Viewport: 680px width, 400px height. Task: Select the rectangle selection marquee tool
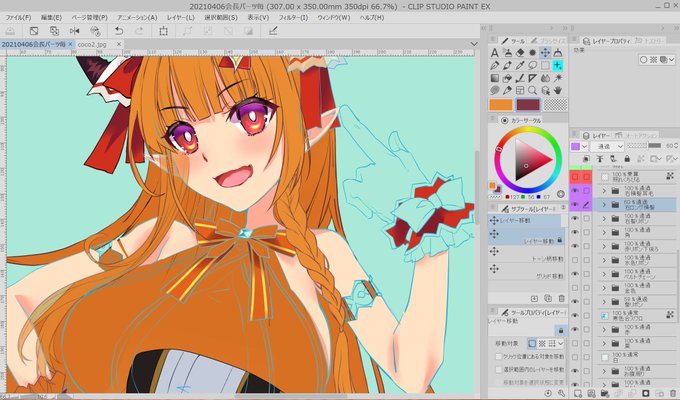pos(545,66)
